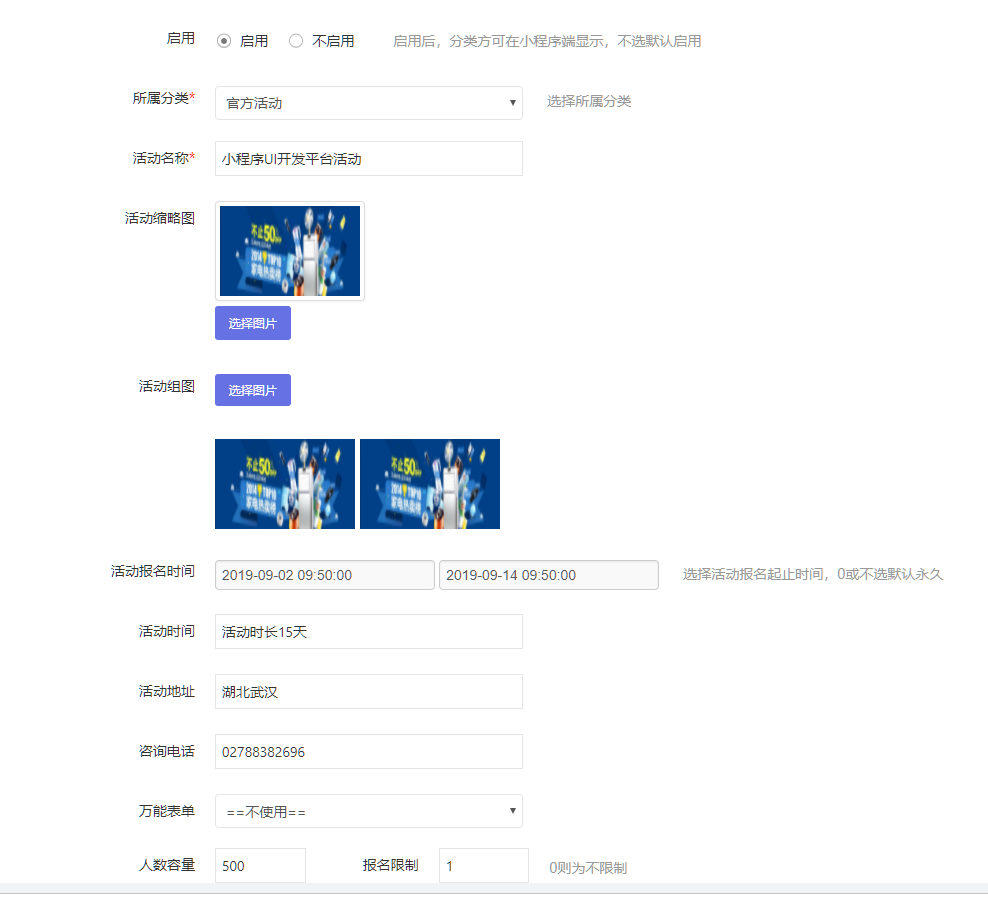
Task: Click the first 活动组图 gallery image
Action: point(285,484)
